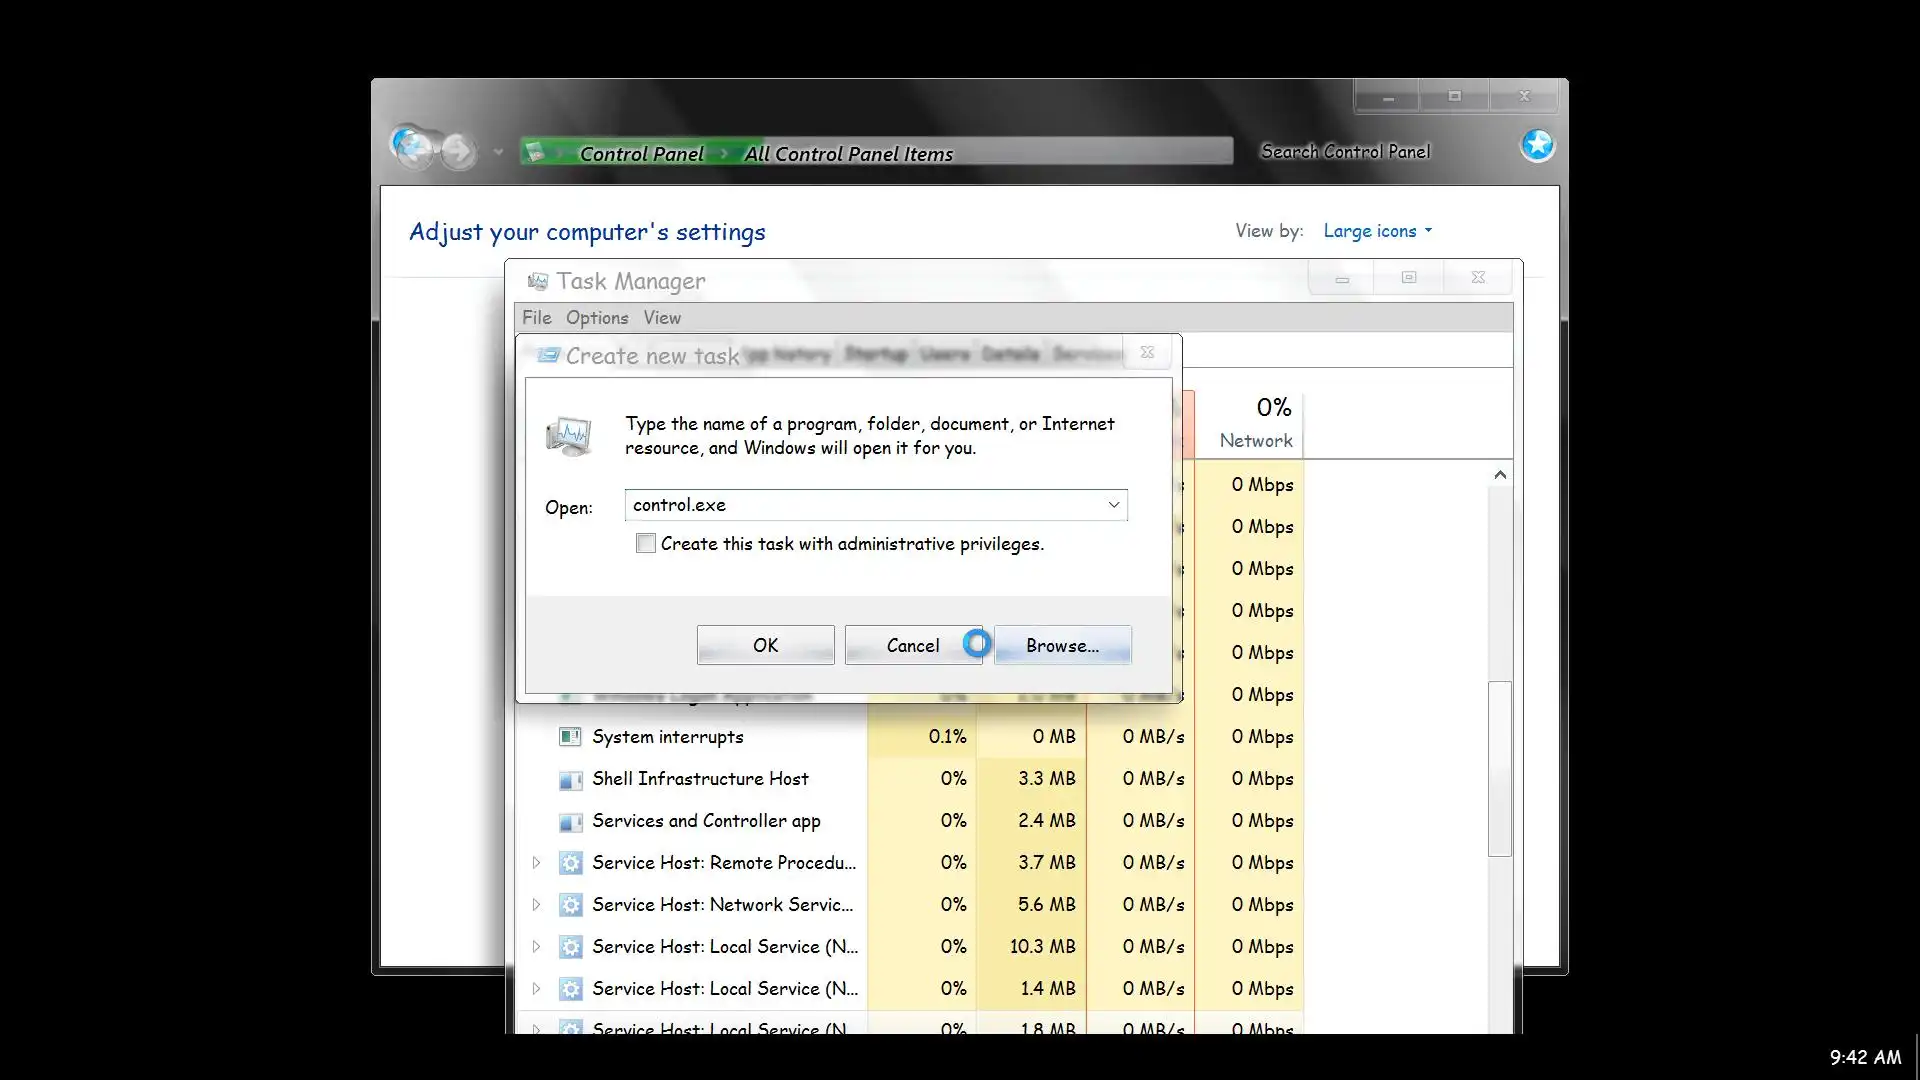Click the forward navigation arrow
This screenshot has width=1920, height=1080.
click(458, 151)
